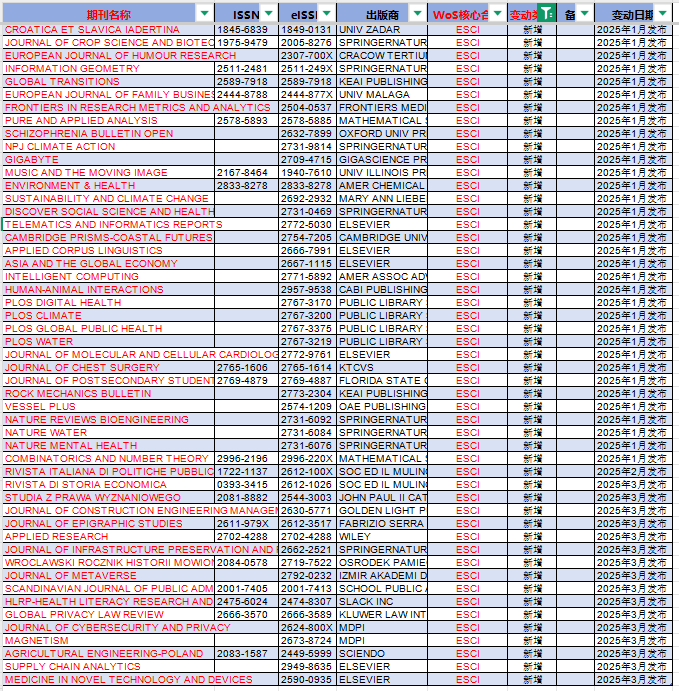Select cell JOURNAL OF EPIGRAPHIC STUDIES

click(108, 524)
